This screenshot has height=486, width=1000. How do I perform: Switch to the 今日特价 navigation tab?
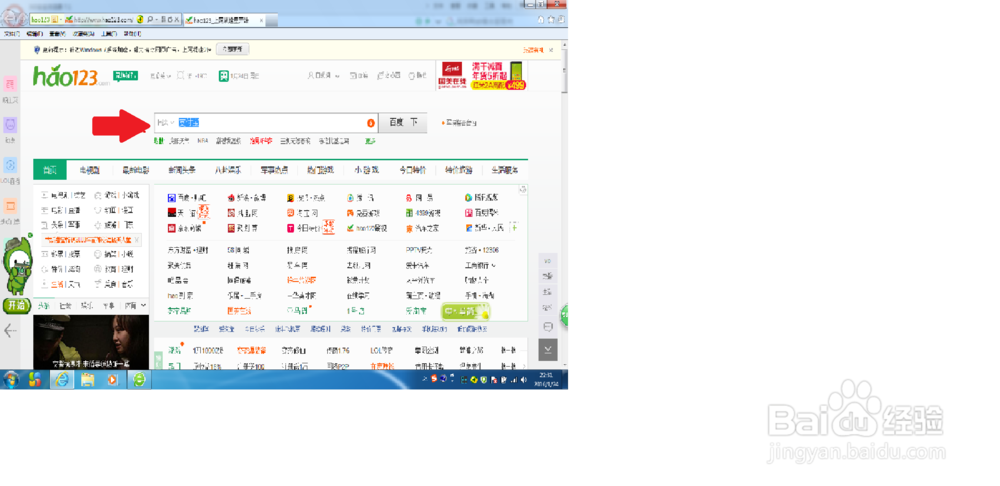[412, 170]
